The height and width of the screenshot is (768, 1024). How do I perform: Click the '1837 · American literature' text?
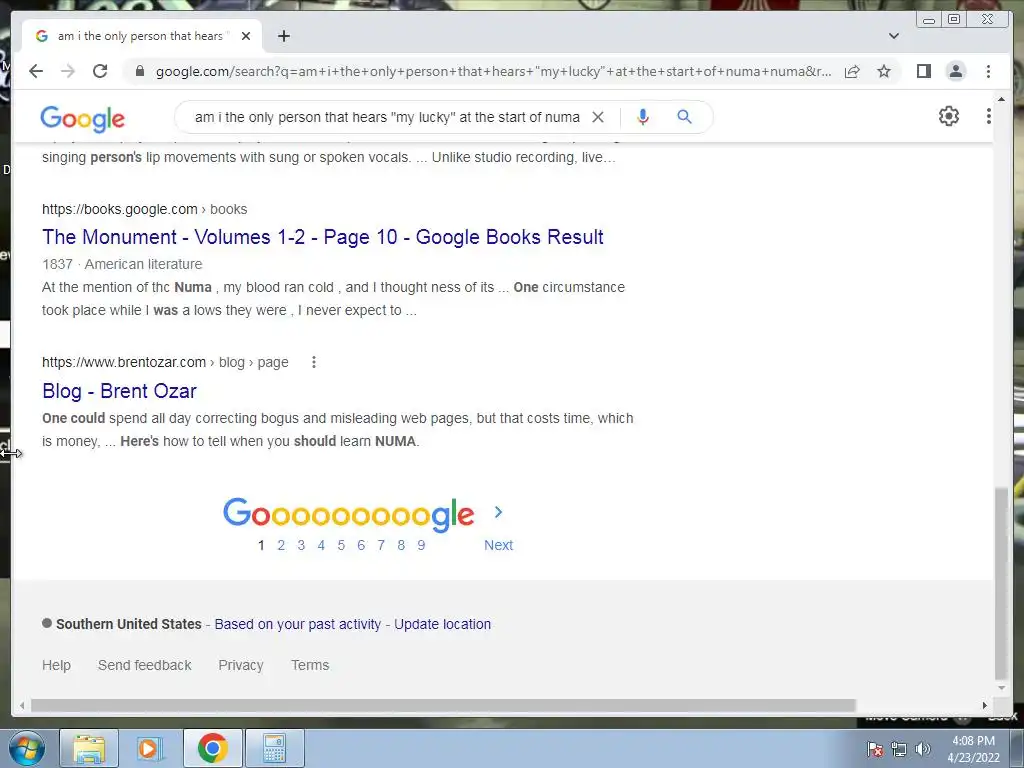tap(122, 264)
